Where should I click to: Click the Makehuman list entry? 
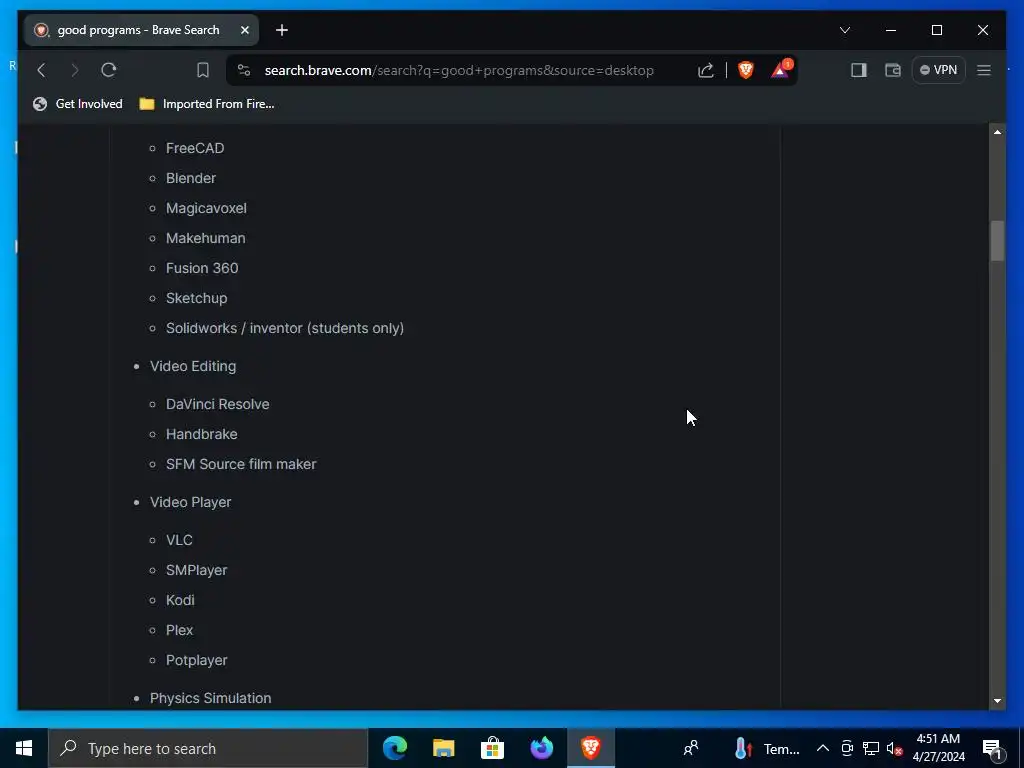coord(206,238)
